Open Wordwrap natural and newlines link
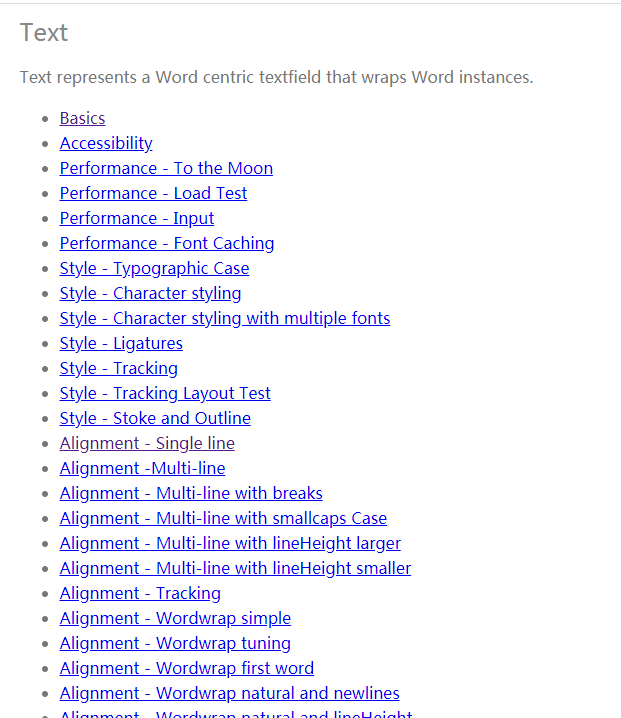The image size is (621, 718). coord(229,694)
